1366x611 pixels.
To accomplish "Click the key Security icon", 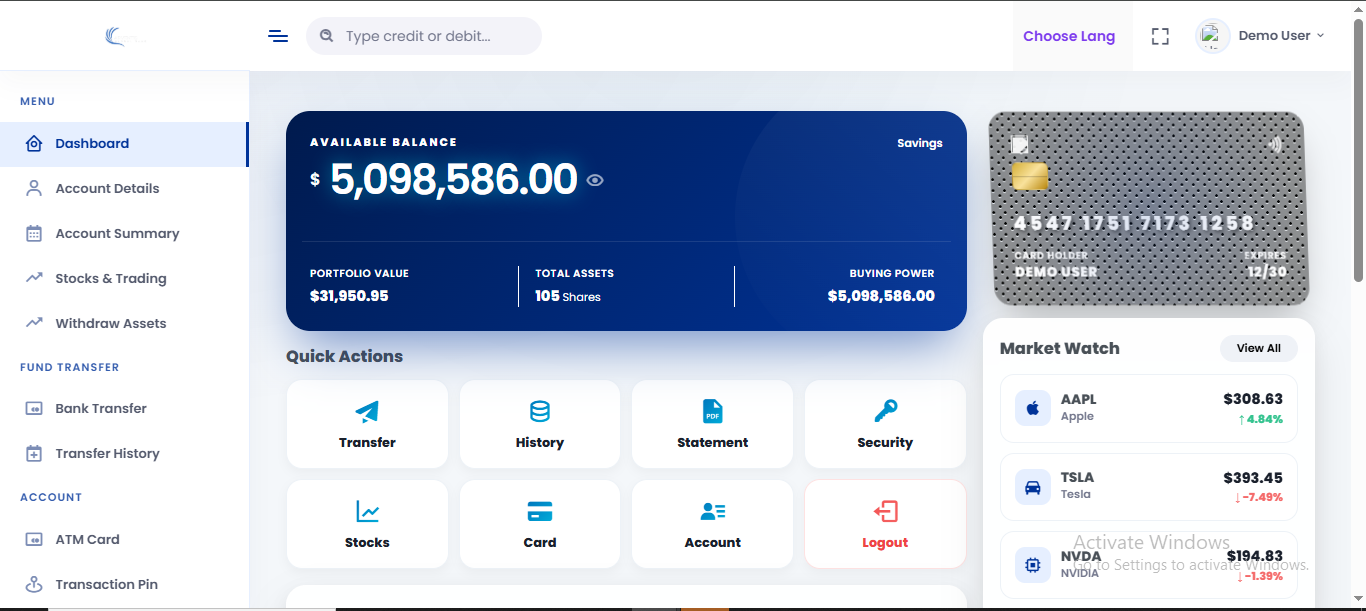I will click(x=885, y=411).
